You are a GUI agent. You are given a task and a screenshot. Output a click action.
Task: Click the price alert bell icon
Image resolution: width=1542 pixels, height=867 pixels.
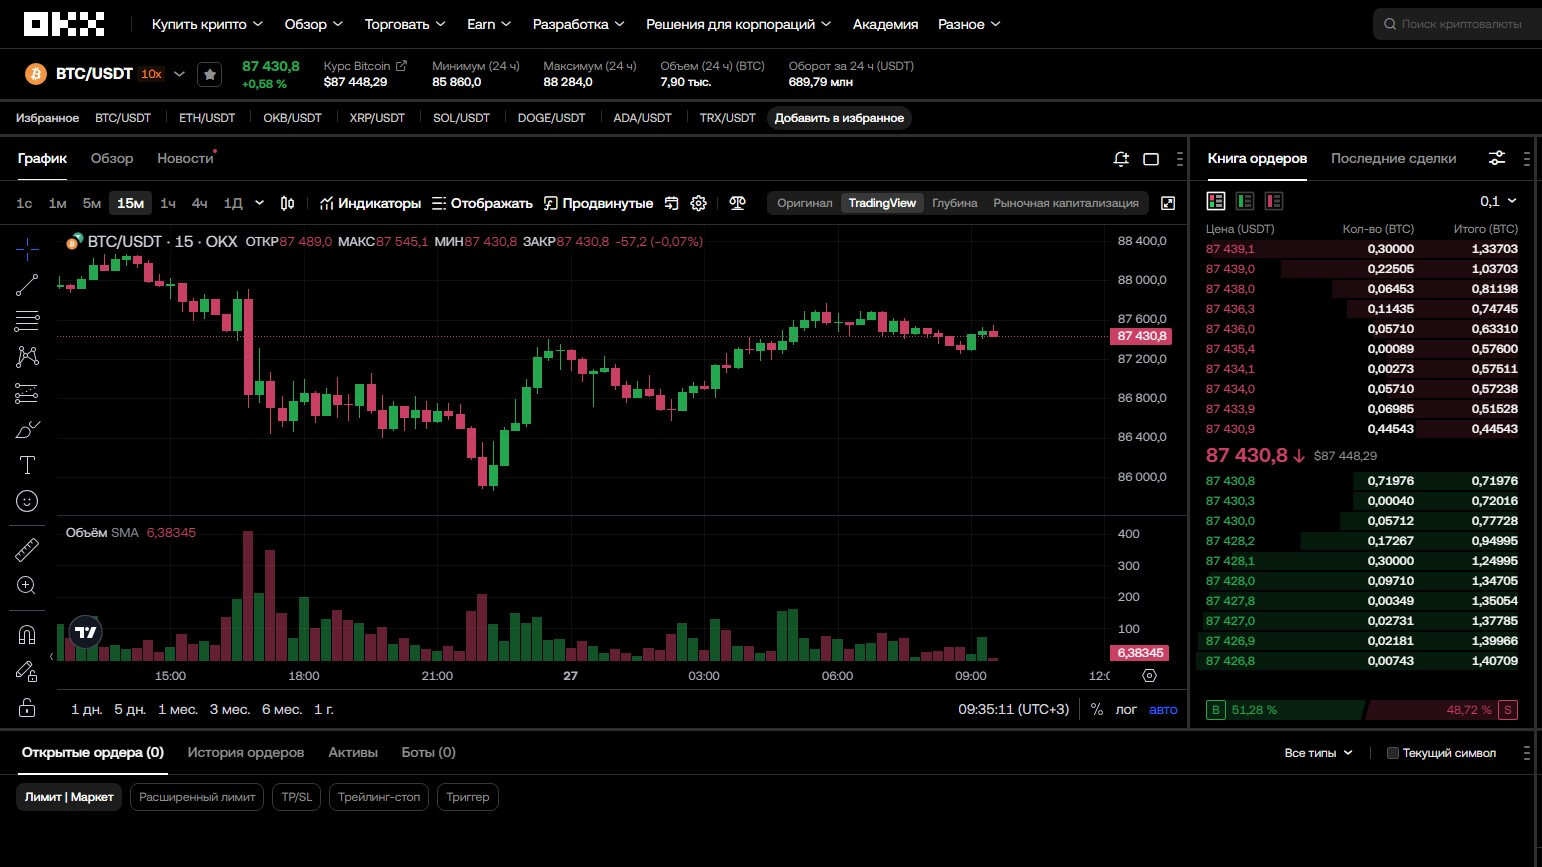[1121, 159]
